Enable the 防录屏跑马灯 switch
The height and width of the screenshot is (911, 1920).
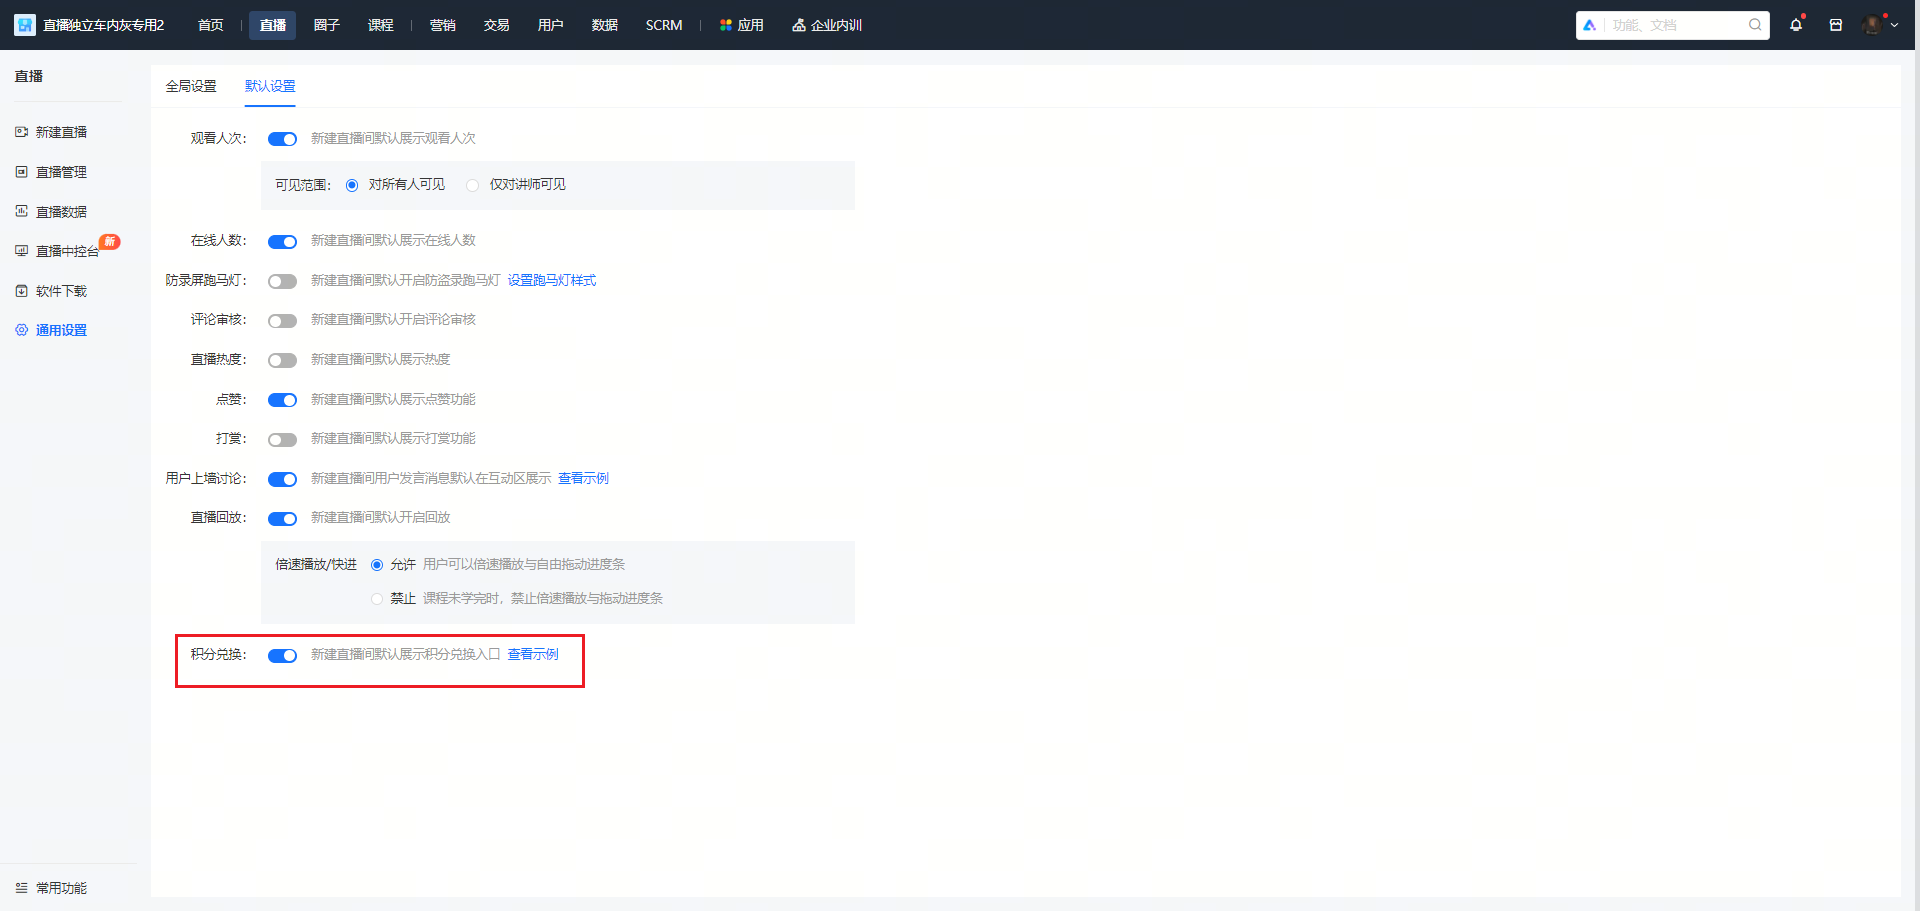click(282, 281)
